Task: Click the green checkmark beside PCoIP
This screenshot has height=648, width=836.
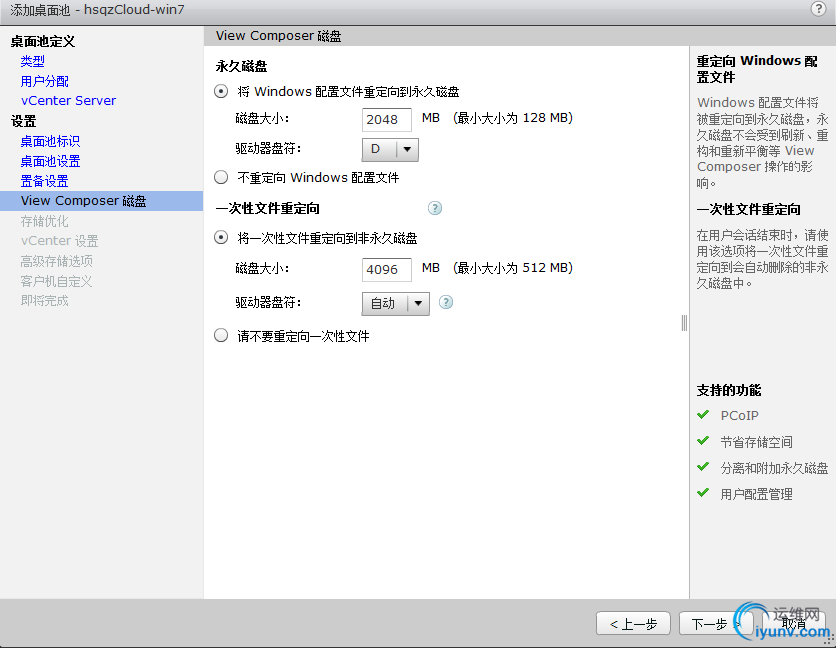Action: pyautogui.click(x=703, y=414)
